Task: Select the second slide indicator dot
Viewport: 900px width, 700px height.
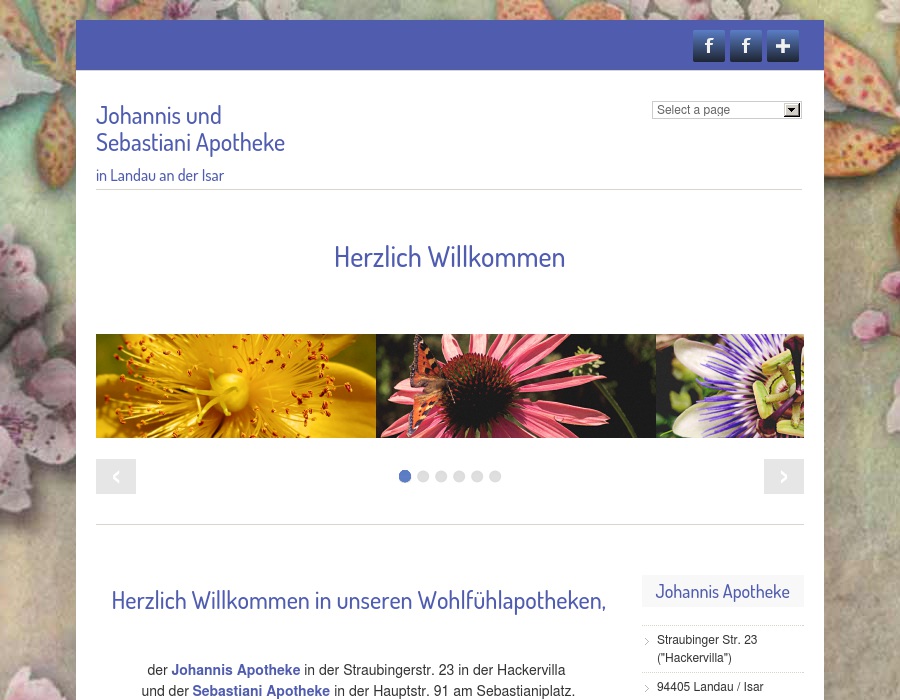Action: (x=423, y=476)
